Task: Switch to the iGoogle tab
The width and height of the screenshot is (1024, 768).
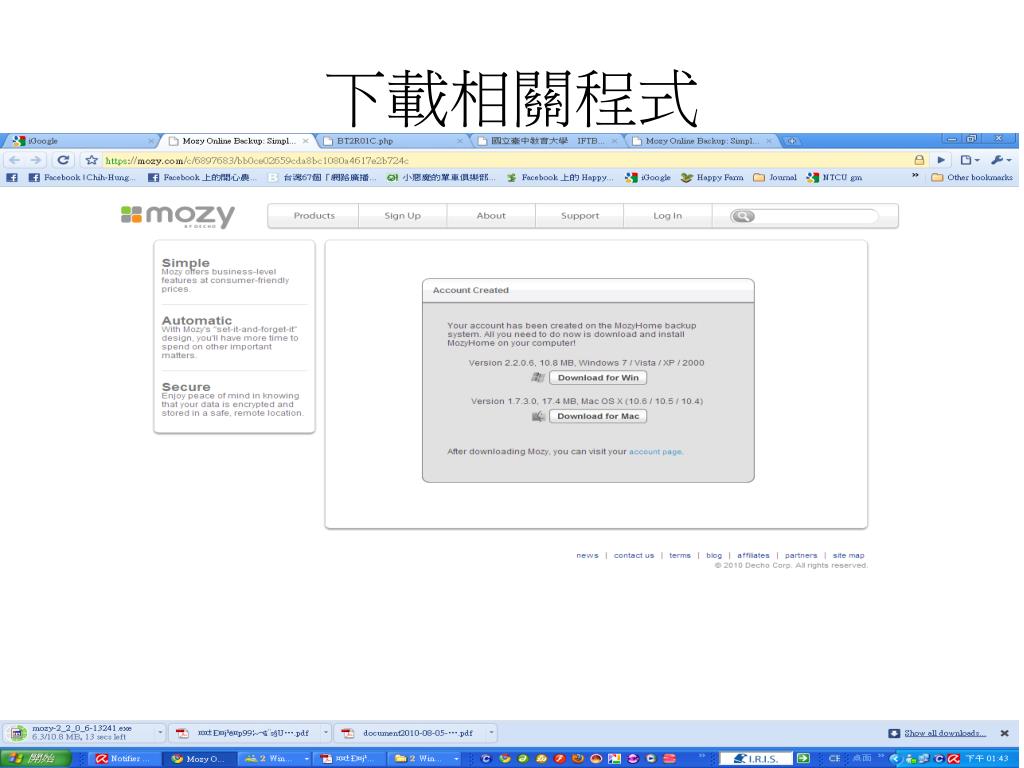Action: pos(82,141)
